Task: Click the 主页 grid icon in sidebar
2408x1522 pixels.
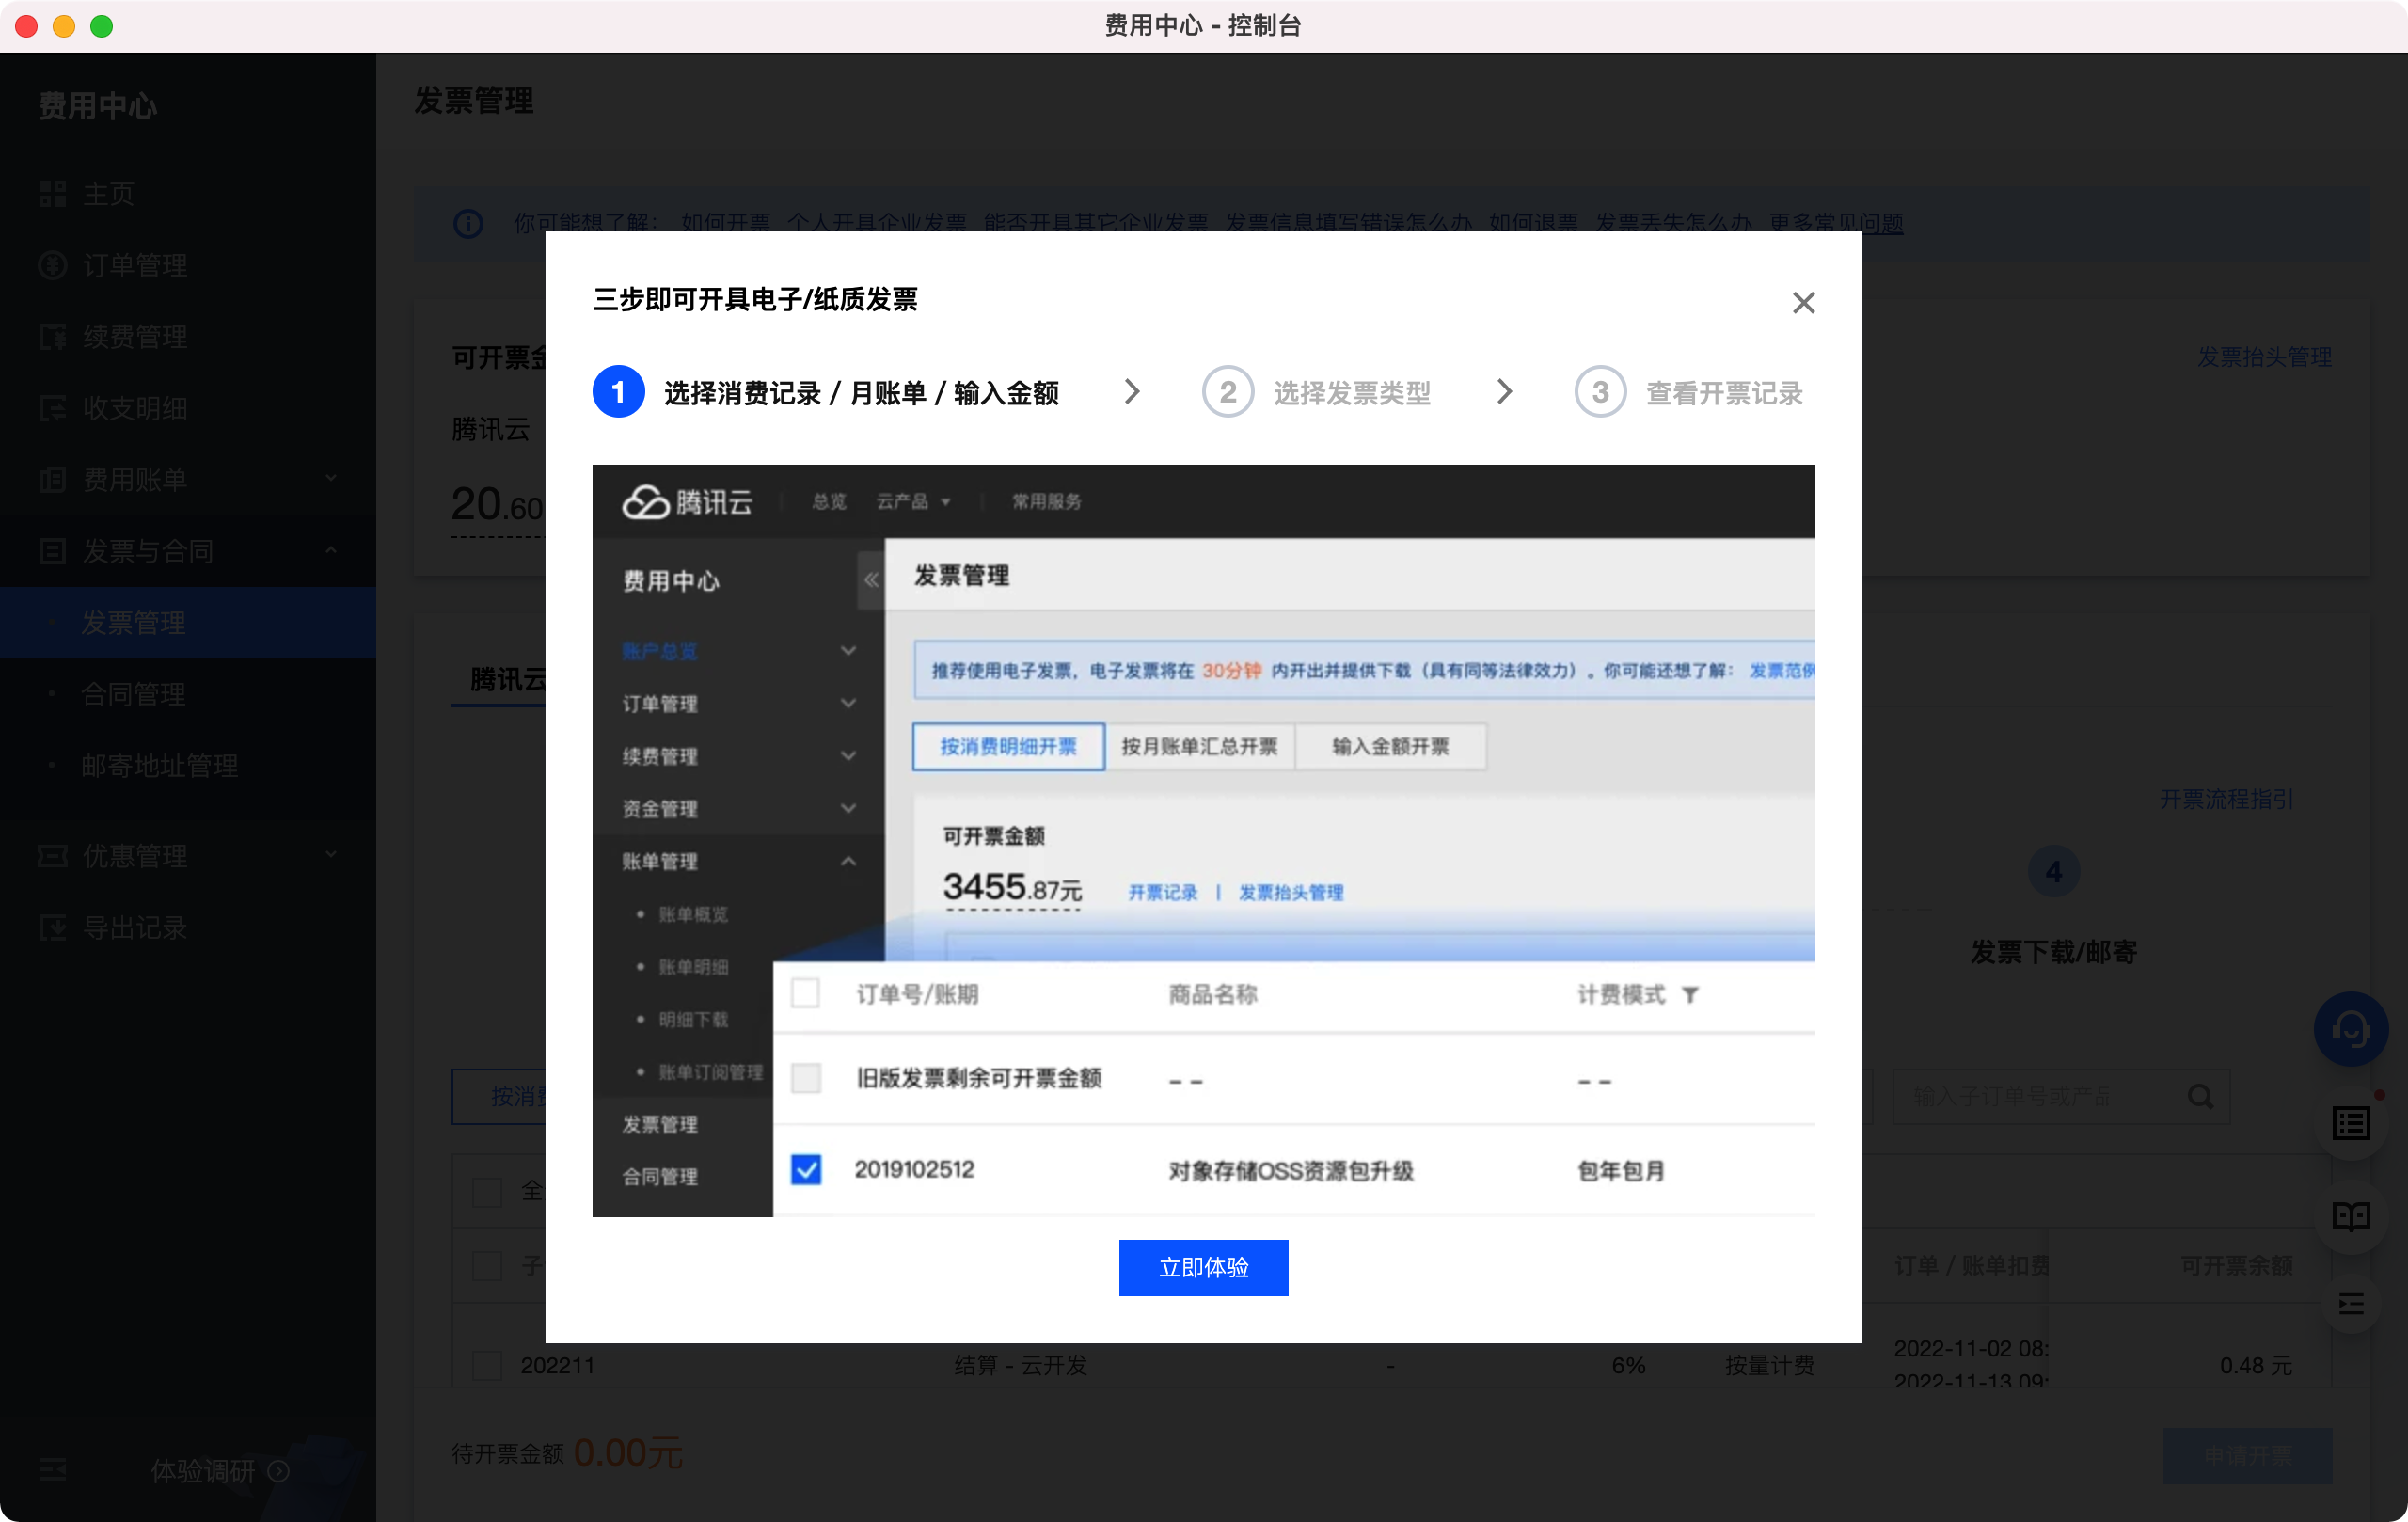Action: tap(52, 193)
